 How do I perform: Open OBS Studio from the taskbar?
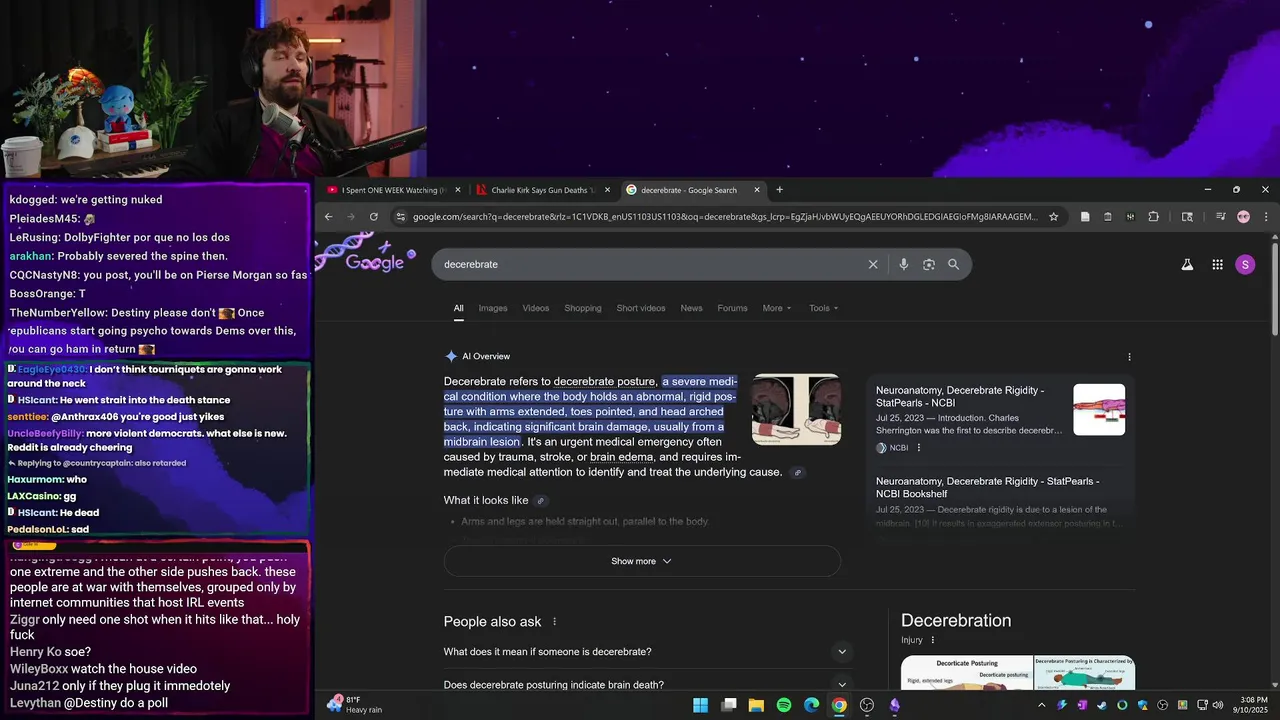tap(867, 705)
